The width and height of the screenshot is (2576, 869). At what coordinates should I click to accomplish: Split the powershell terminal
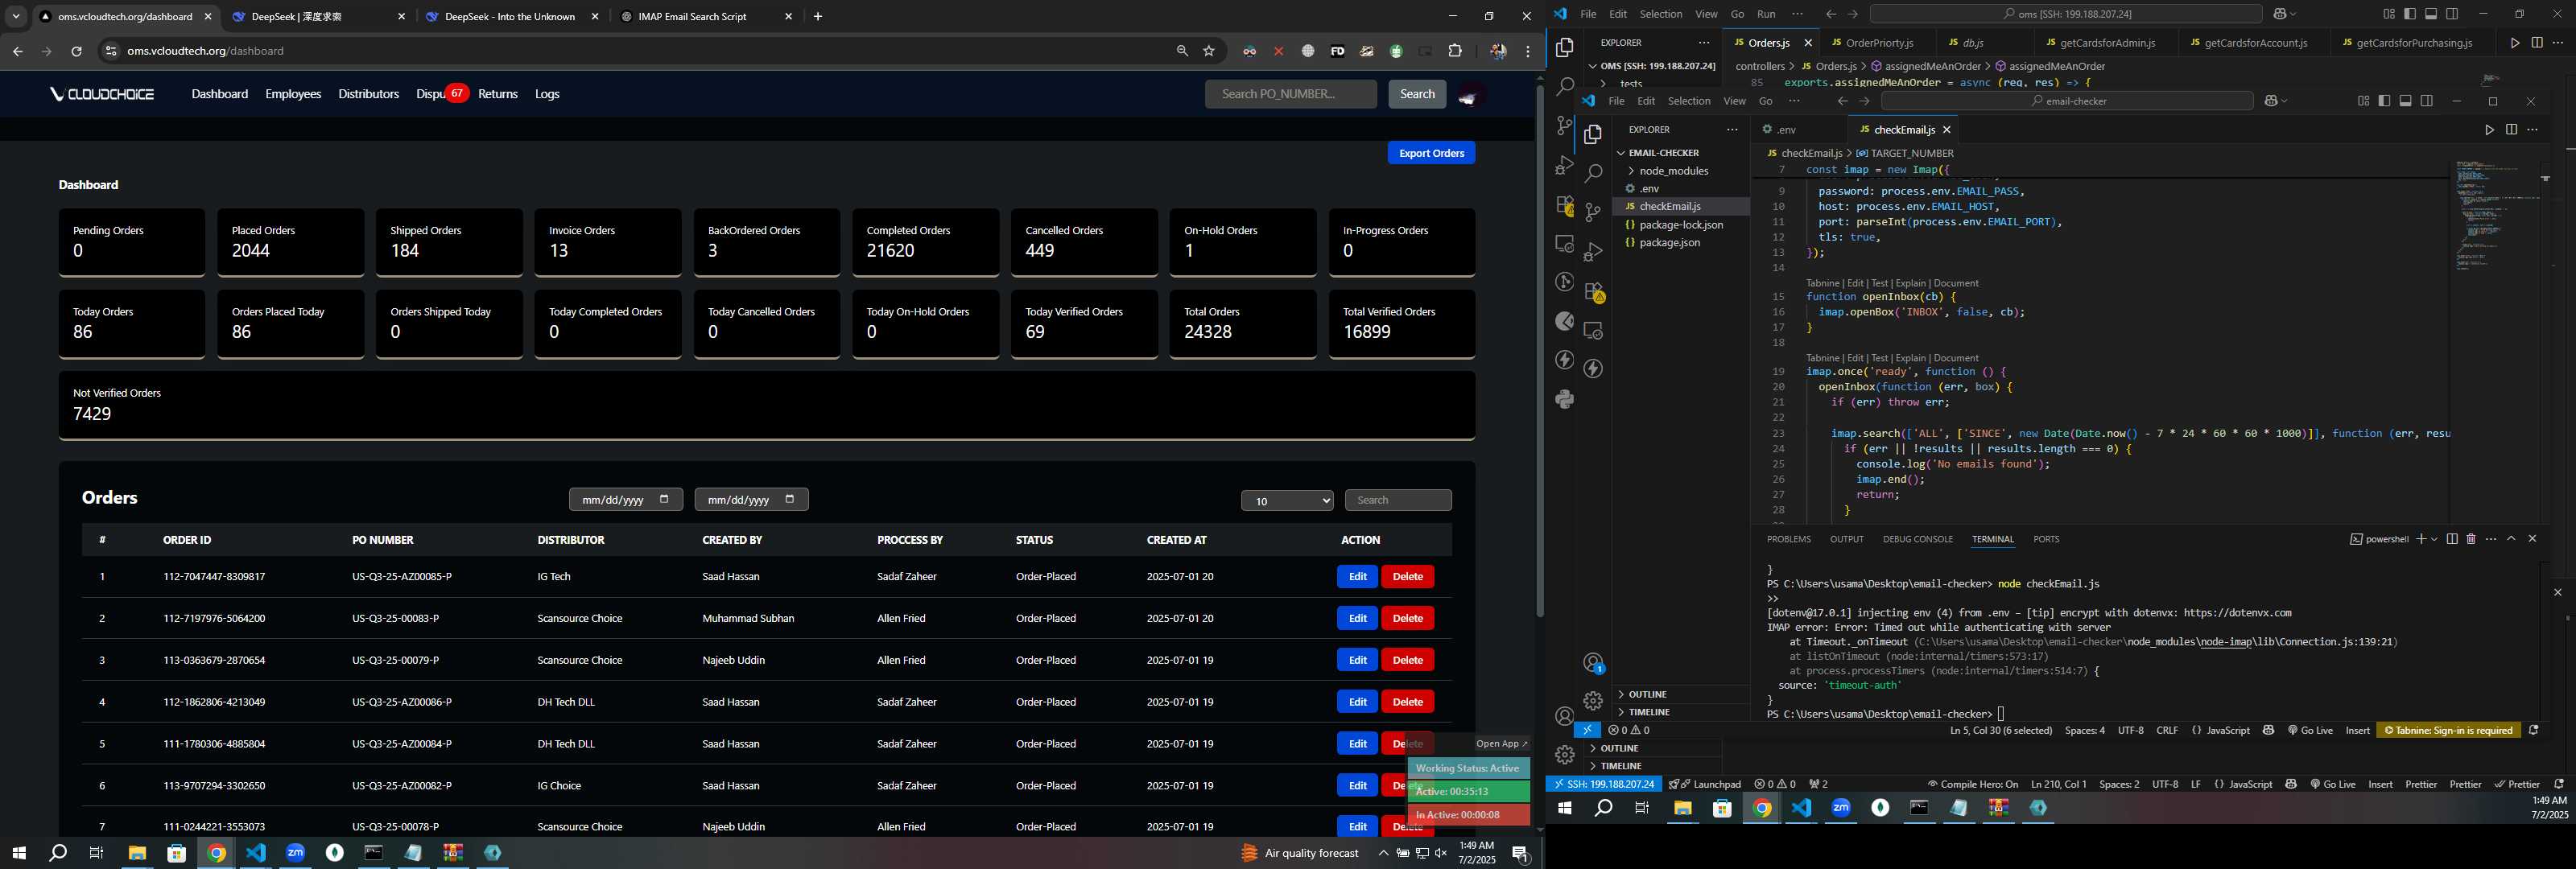click(x=2452, y=539)
